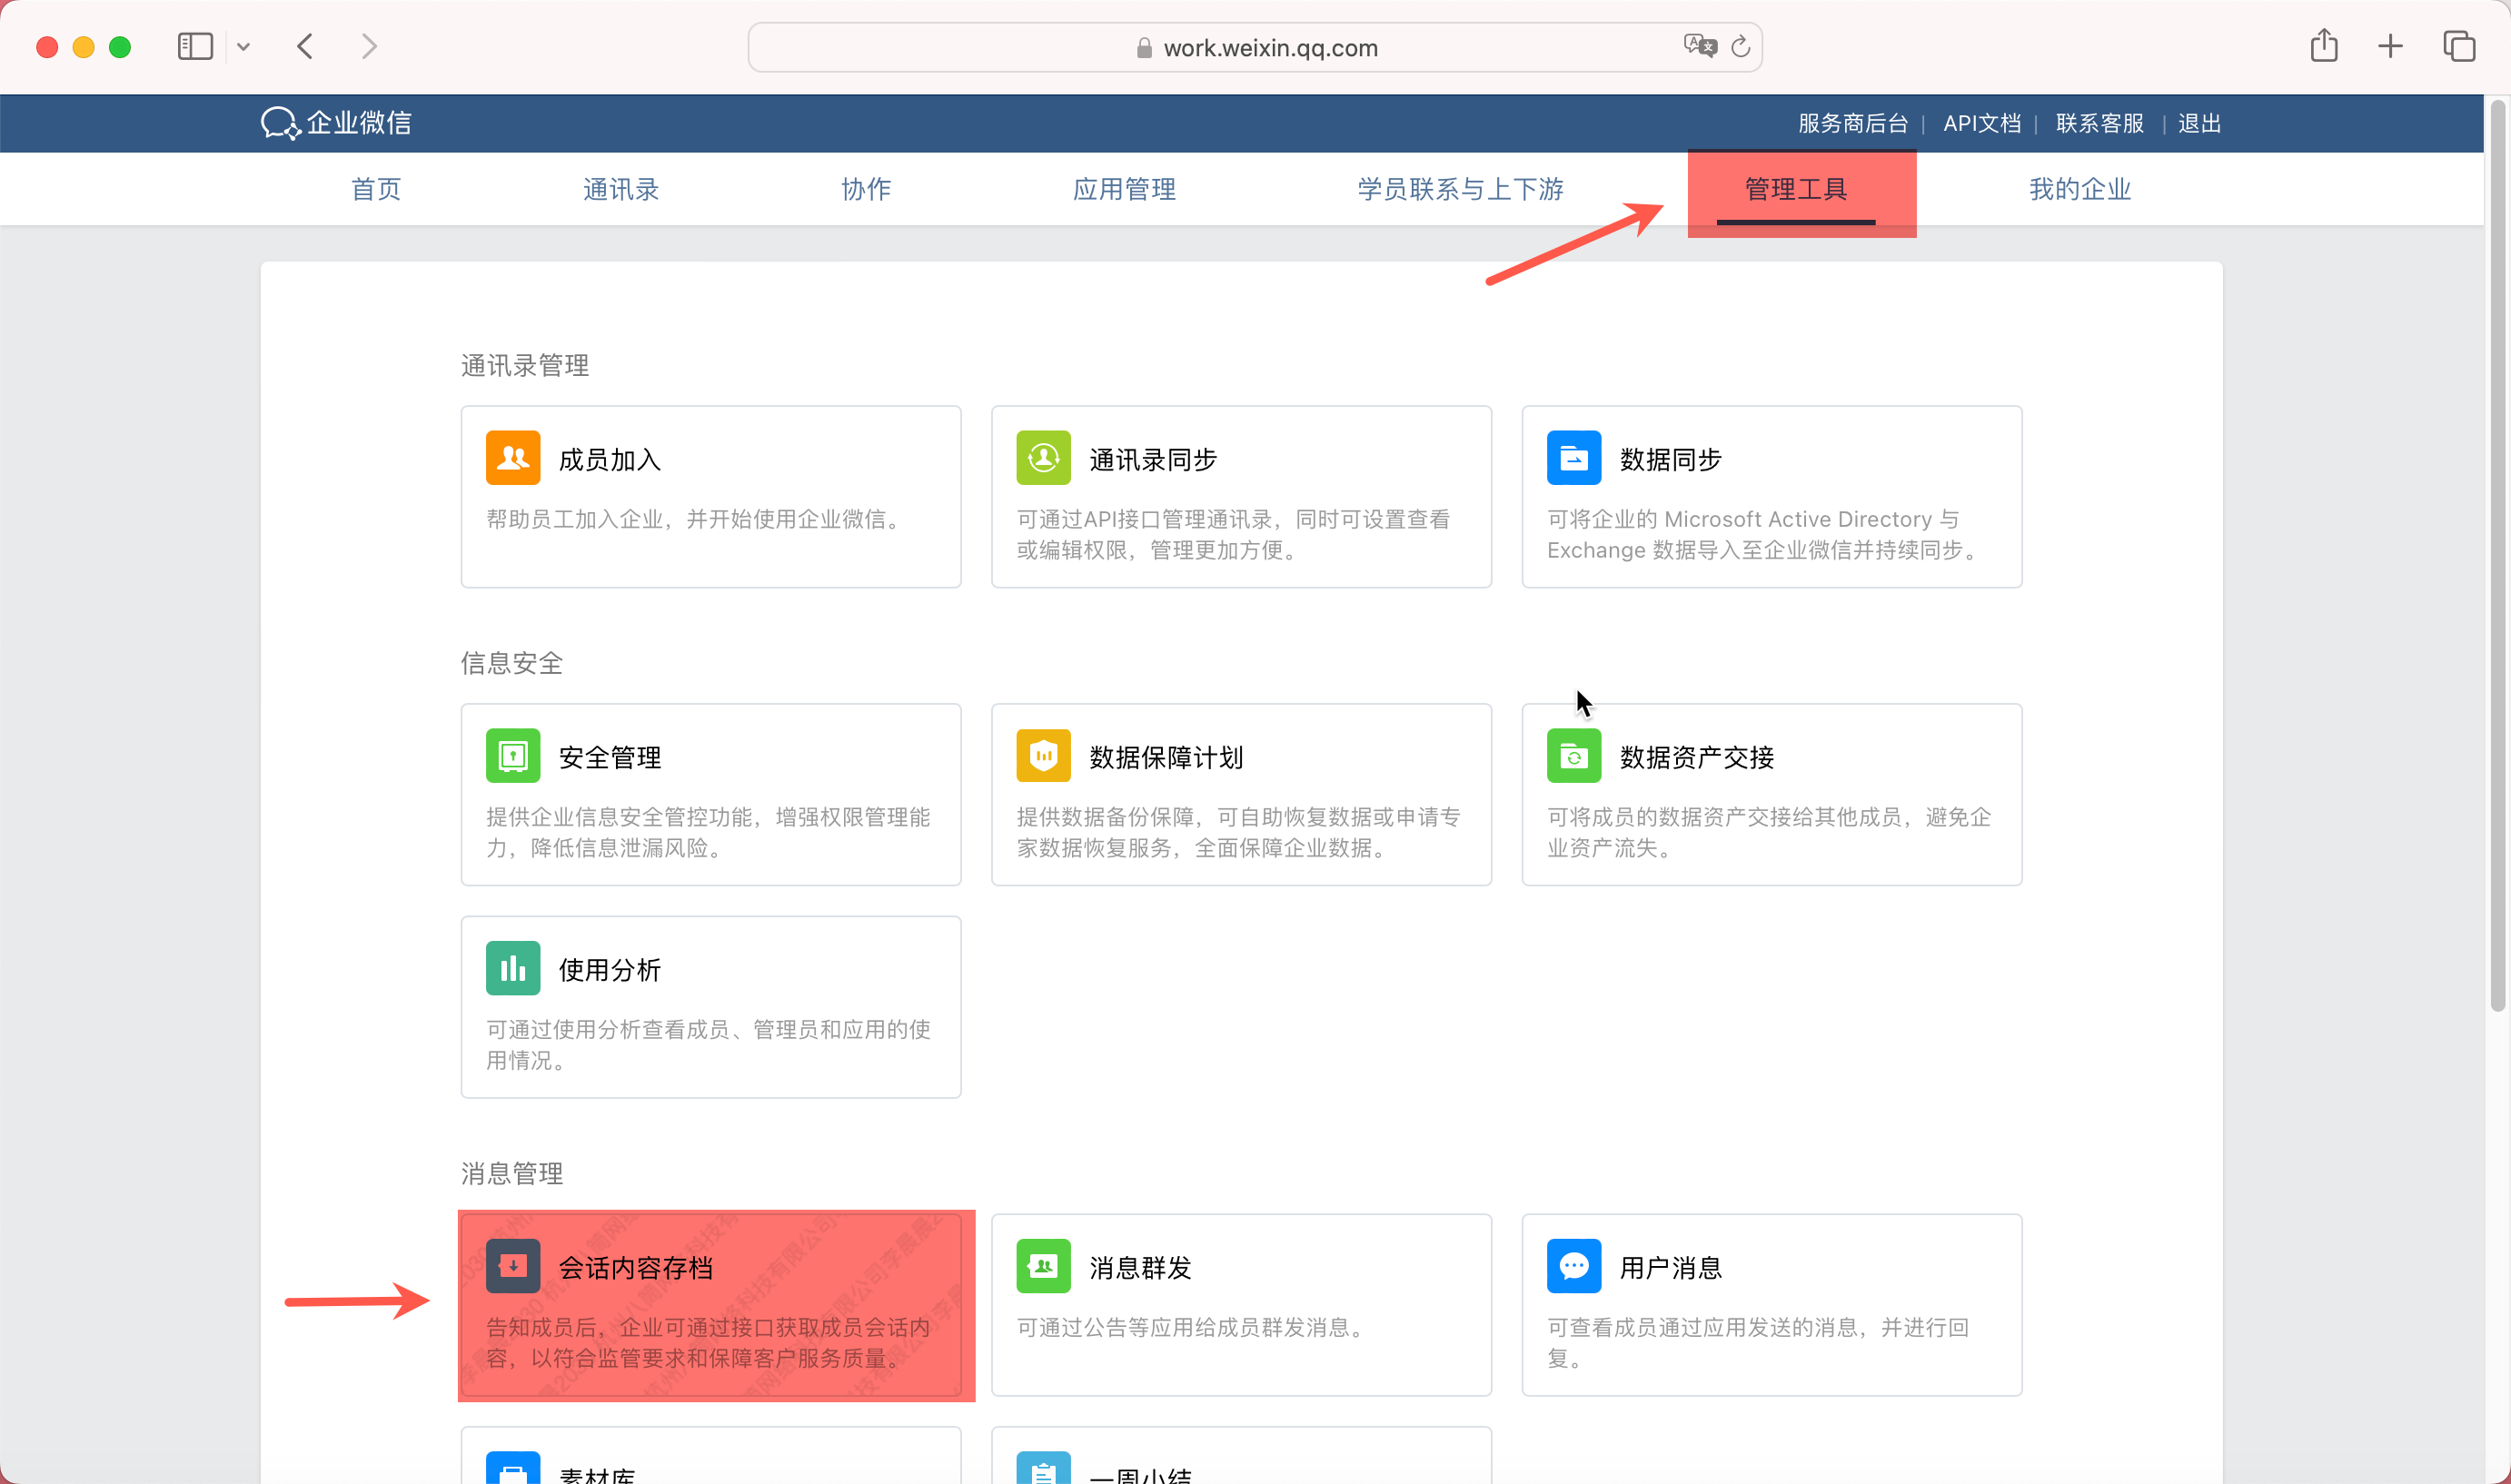The image size is (2511, 1484).
Task: Click the 通讯录同步 green sync icon
Action: pos(1043,458)
